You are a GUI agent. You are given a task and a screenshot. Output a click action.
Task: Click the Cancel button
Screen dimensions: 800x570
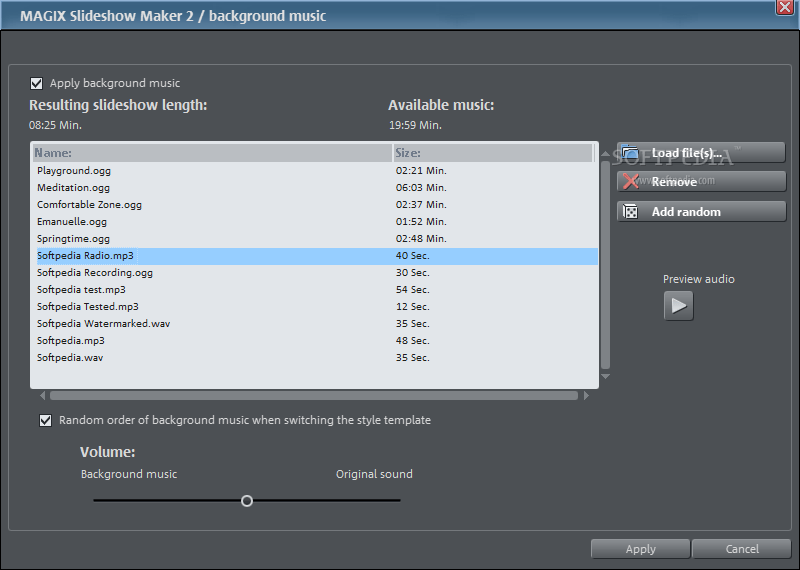(x=742, y=549)
